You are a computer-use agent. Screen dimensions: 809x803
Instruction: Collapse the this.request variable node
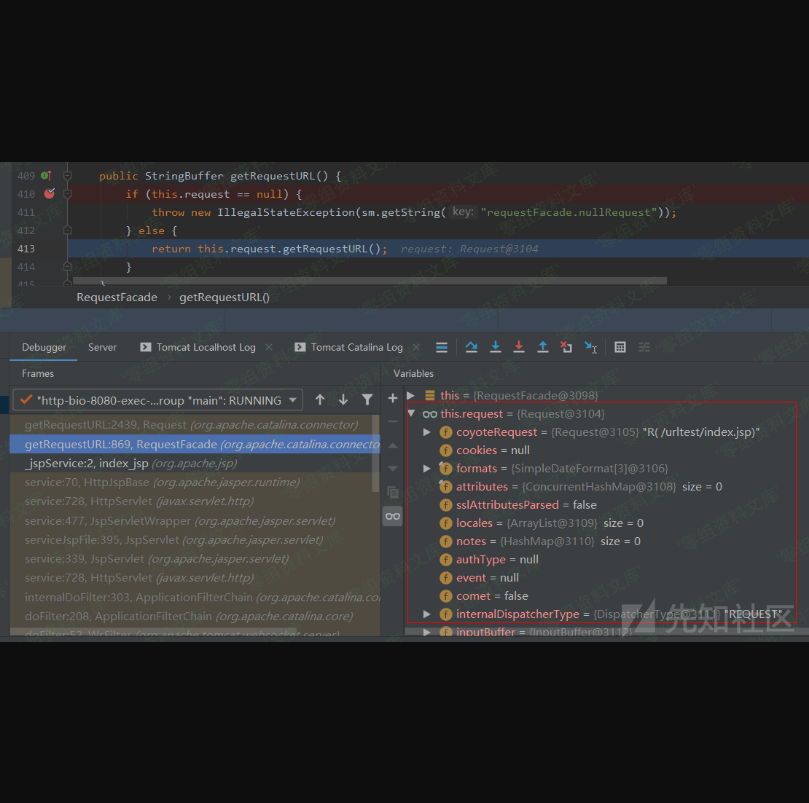411,413
